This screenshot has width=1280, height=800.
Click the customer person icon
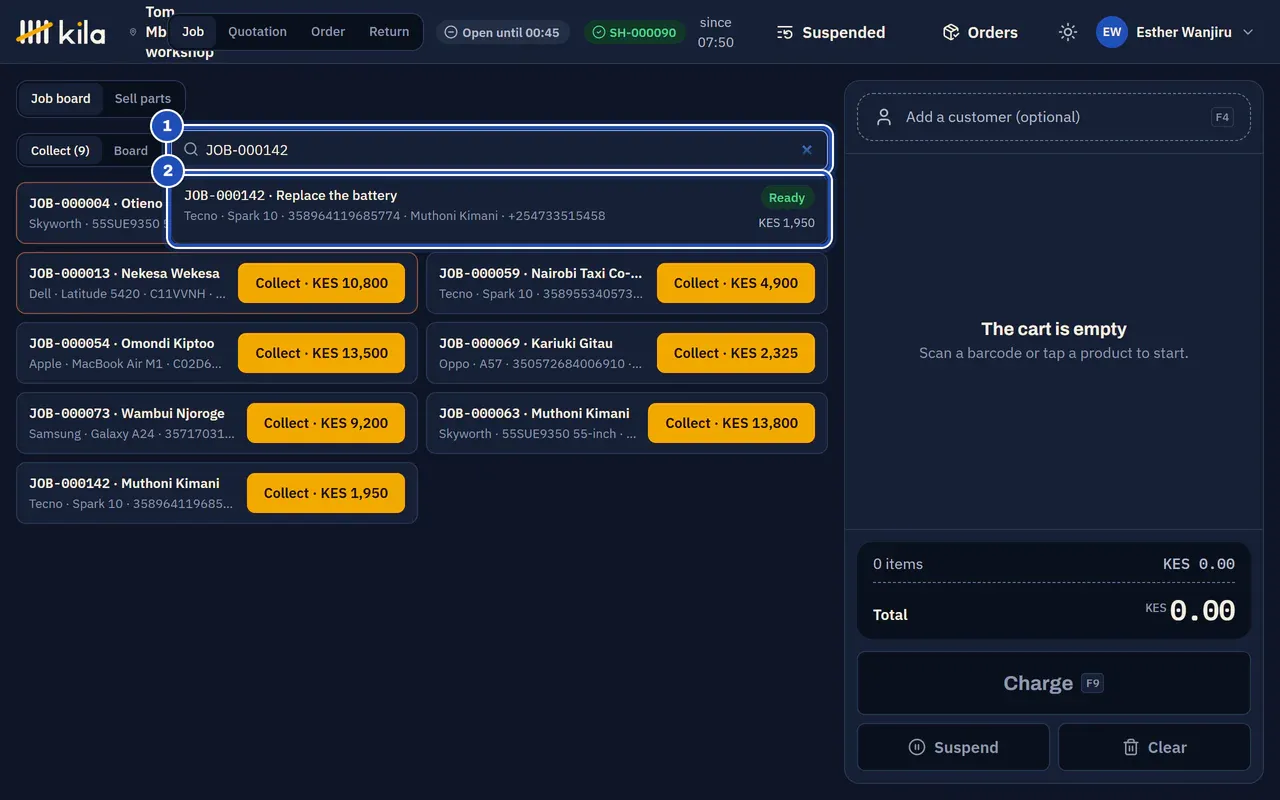coord(884,117)
